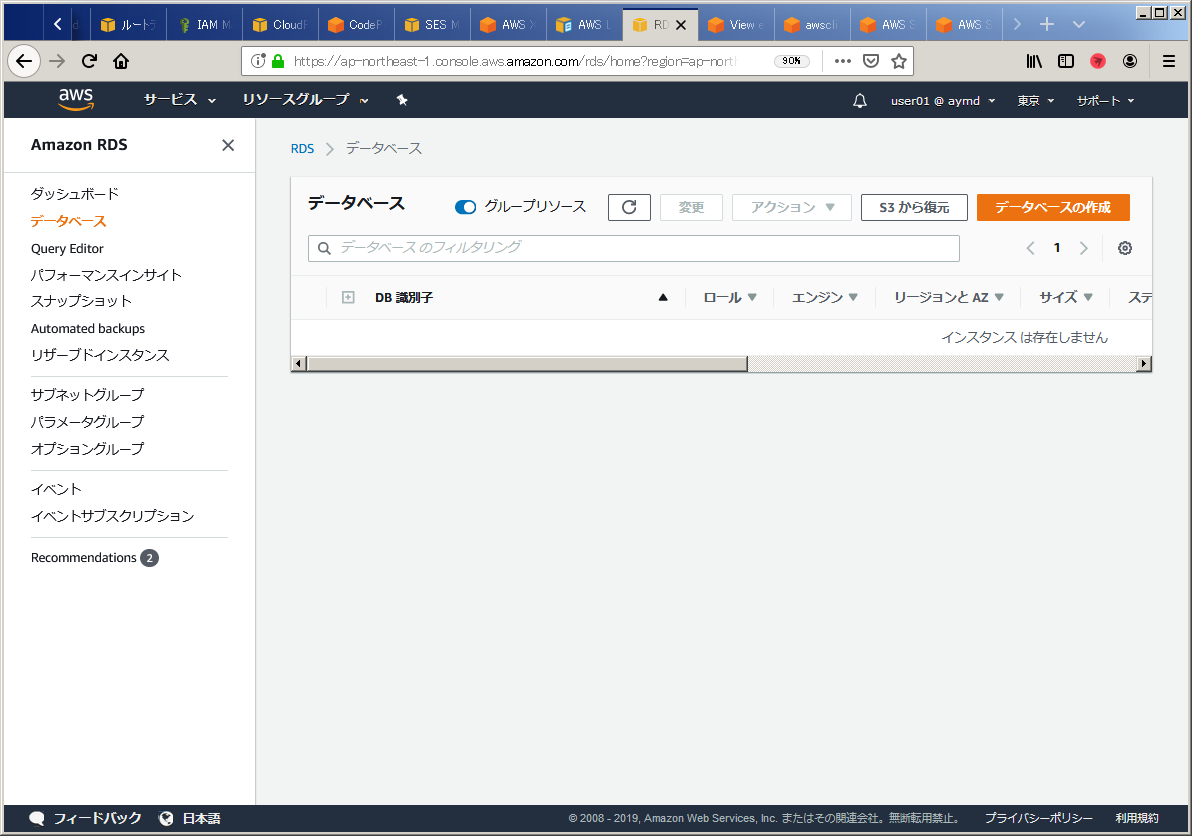Sort by DB 識別子 column arrow

(663, 297)
